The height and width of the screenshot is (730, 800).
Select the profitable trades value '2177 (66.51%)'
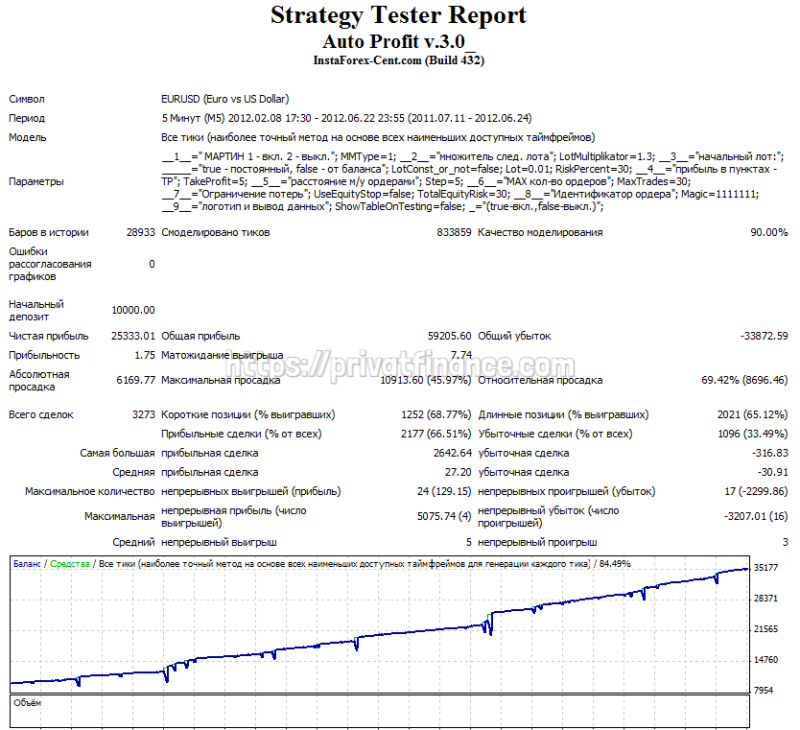436,434
